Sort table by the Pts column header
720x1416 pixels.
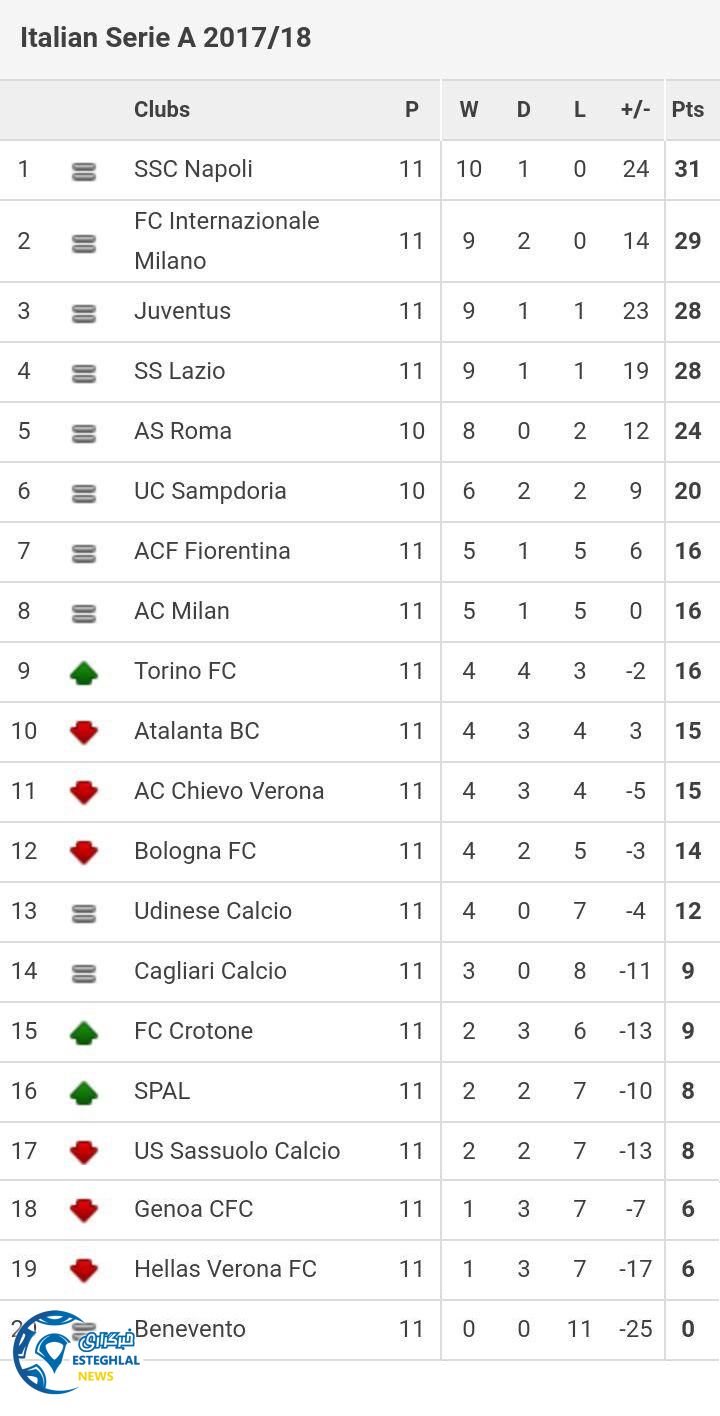click(688, 110)
